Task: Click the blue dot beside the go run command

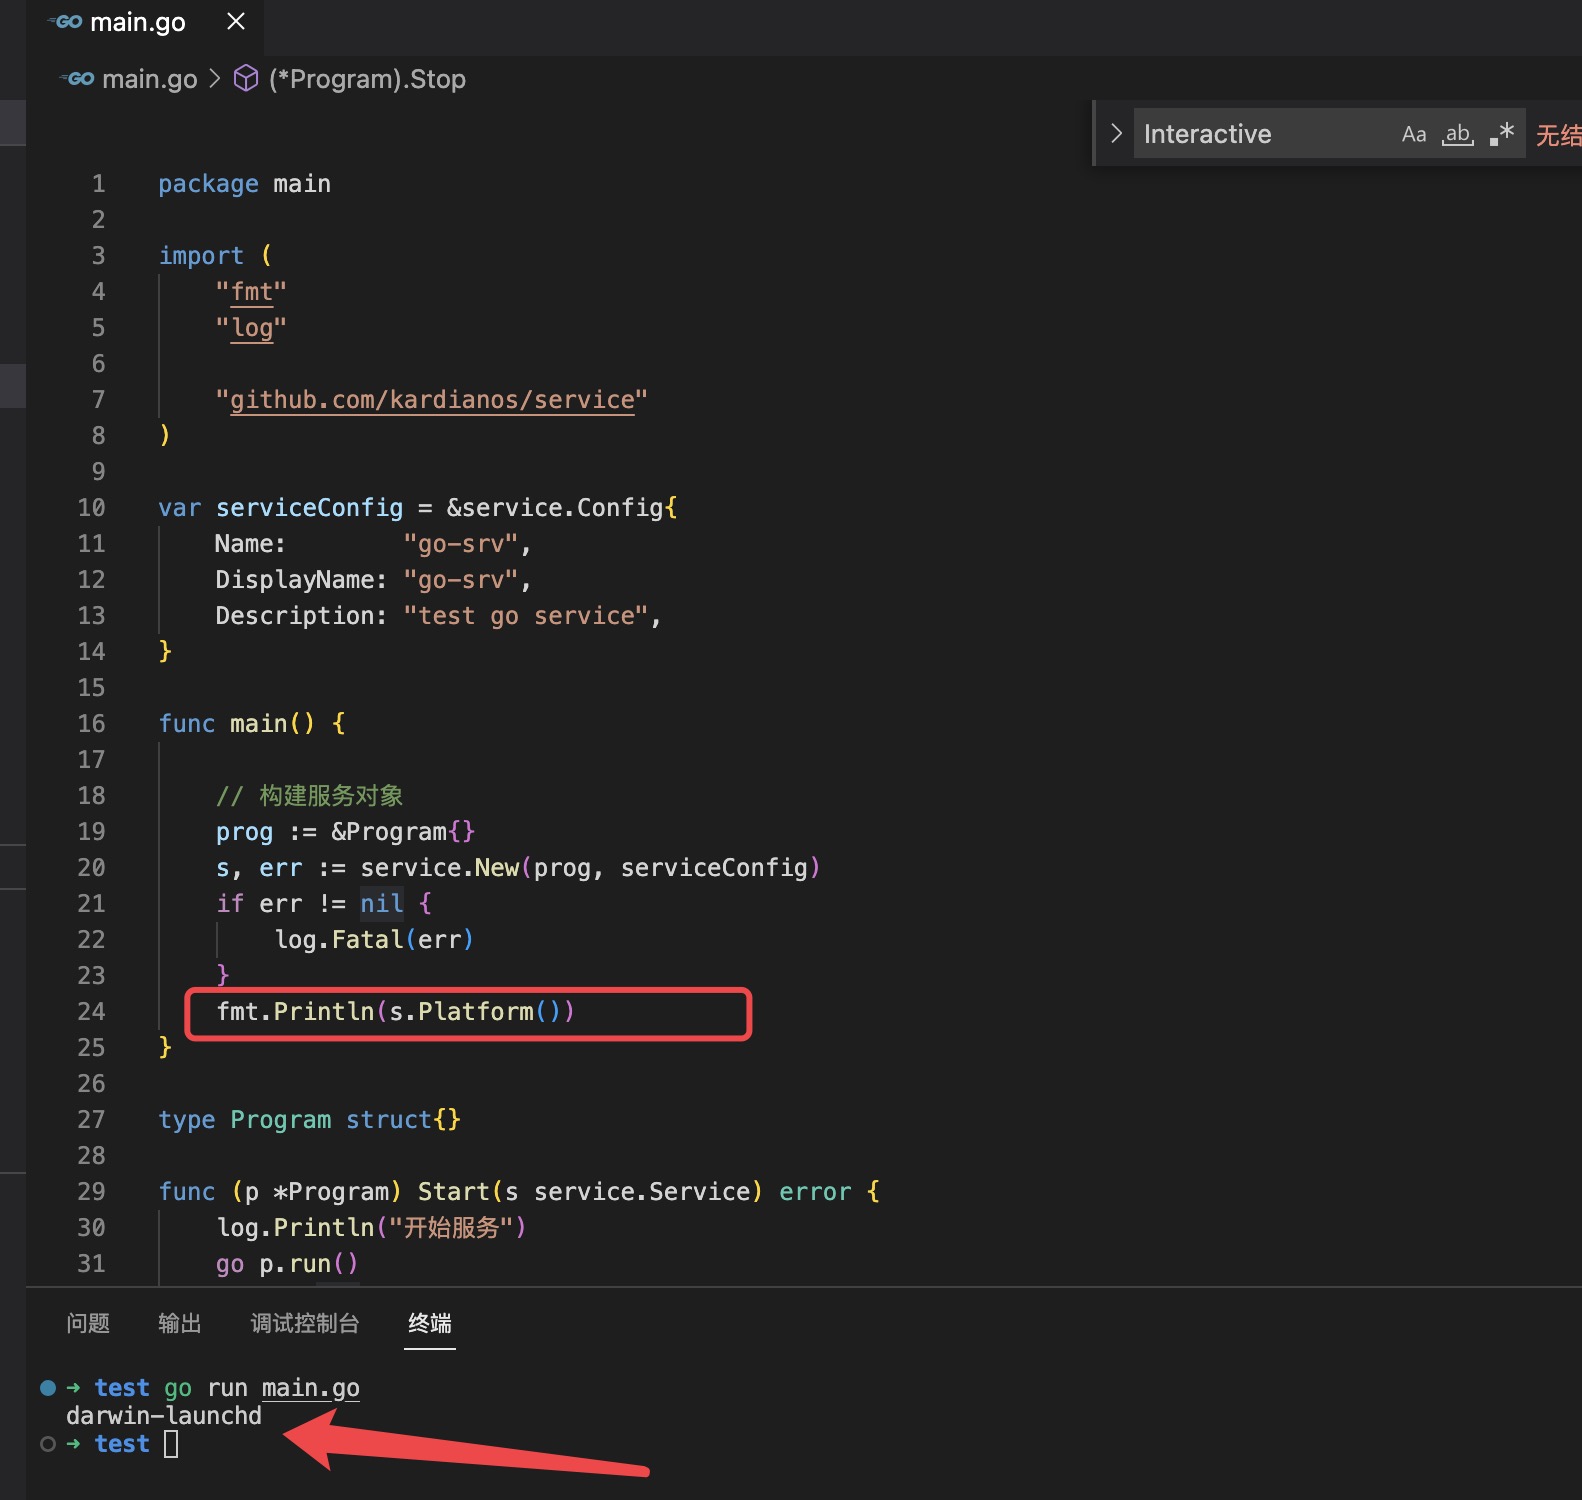Action: (48, 1387)
